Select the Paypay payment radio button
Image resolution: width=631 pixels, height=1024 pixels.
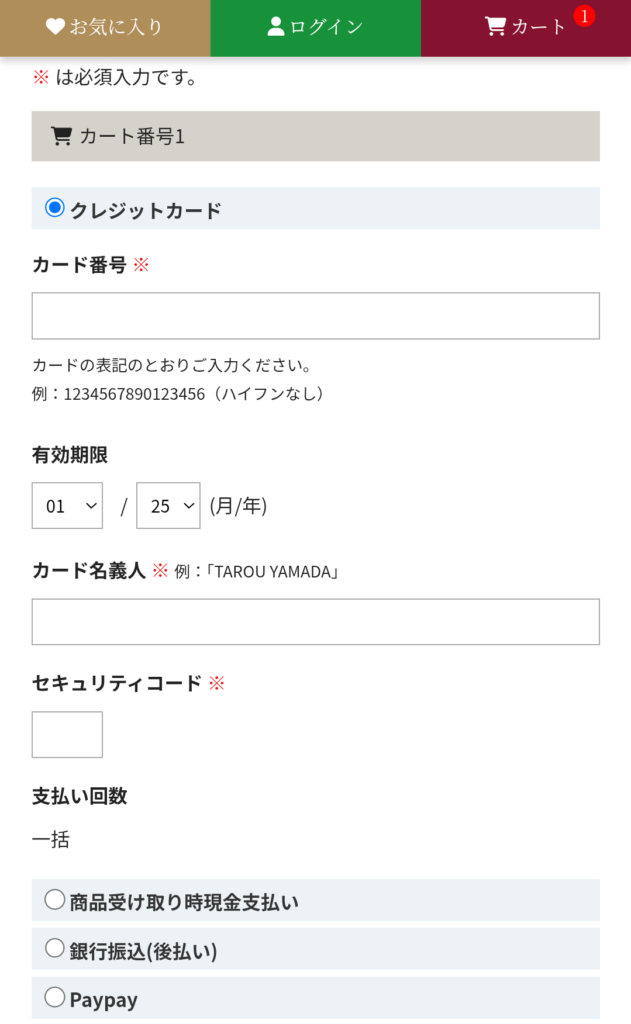tap(55, 997)
